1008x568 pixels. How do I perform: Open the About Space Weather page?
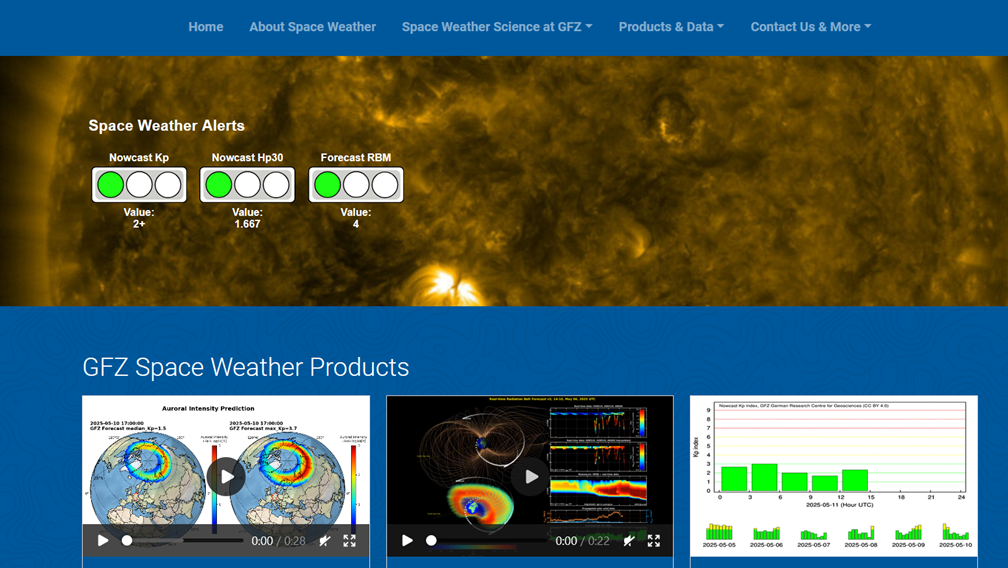pyautogui.click(x=313, y=27)
